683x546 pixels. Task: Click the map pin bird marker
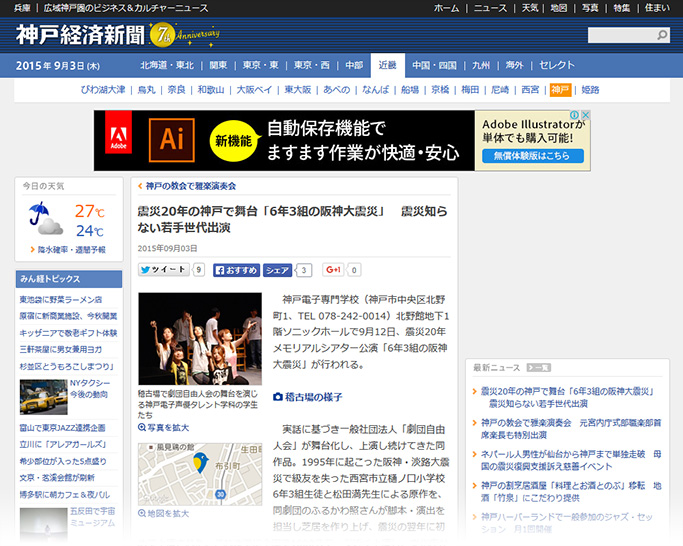point(200,462)
